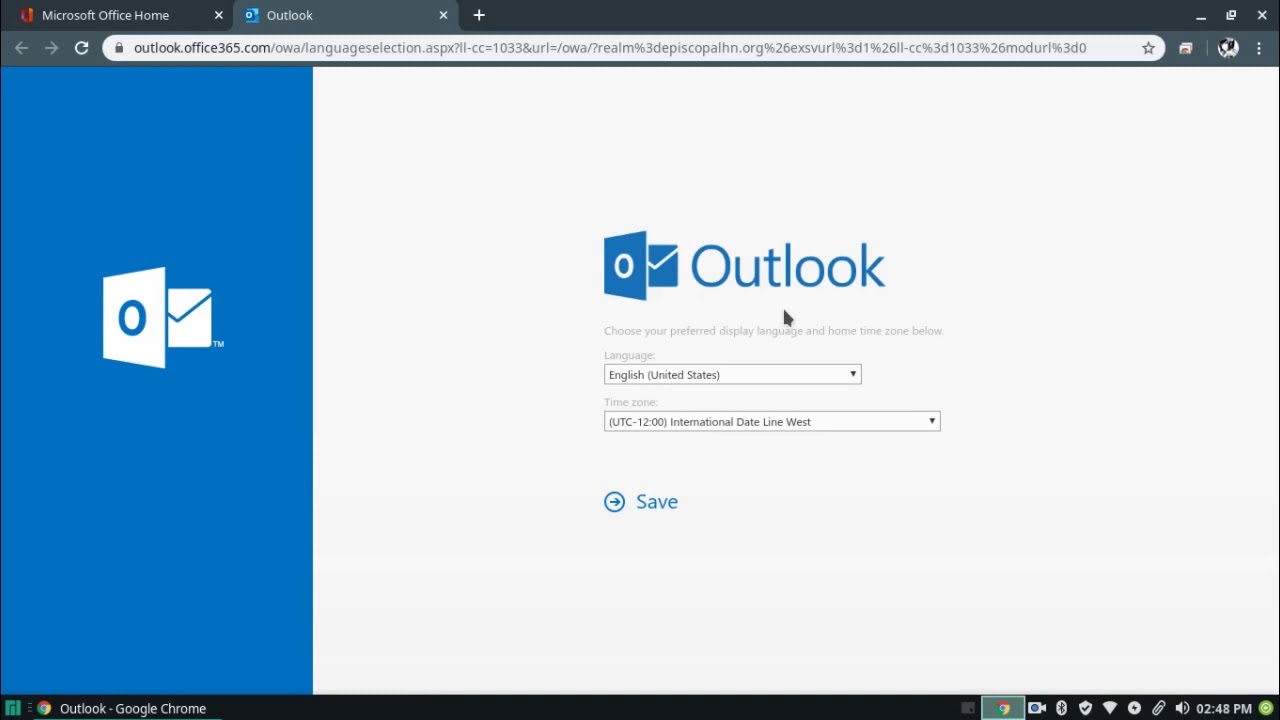Open the Chrome profile avatar
This screenshot has width=1280, height=720.
pos(1228,47)
